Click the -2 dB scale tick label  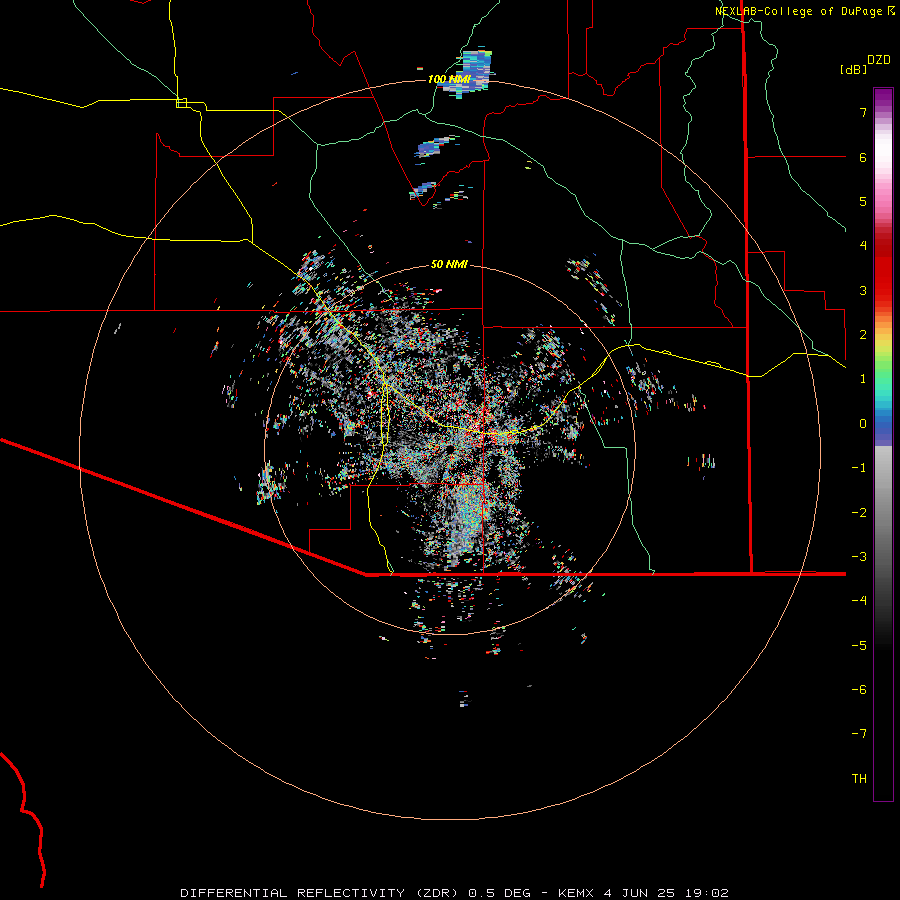coord(859,512)
